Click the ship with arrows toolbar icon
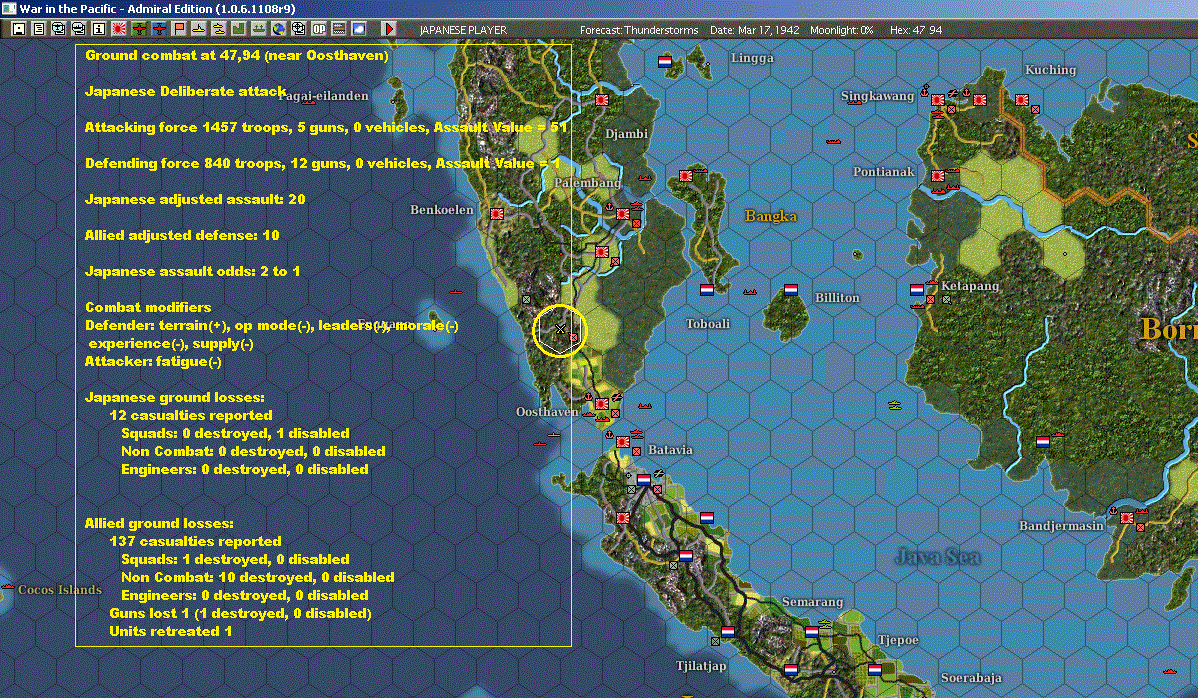Image resolution: width=1198 pixels, height=698 pixels. [x=258, y=29]
